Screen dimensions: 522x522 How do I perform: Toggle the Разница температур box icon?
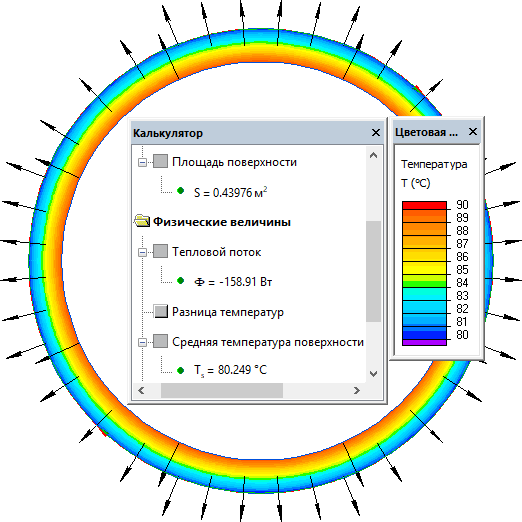[161, 311]
